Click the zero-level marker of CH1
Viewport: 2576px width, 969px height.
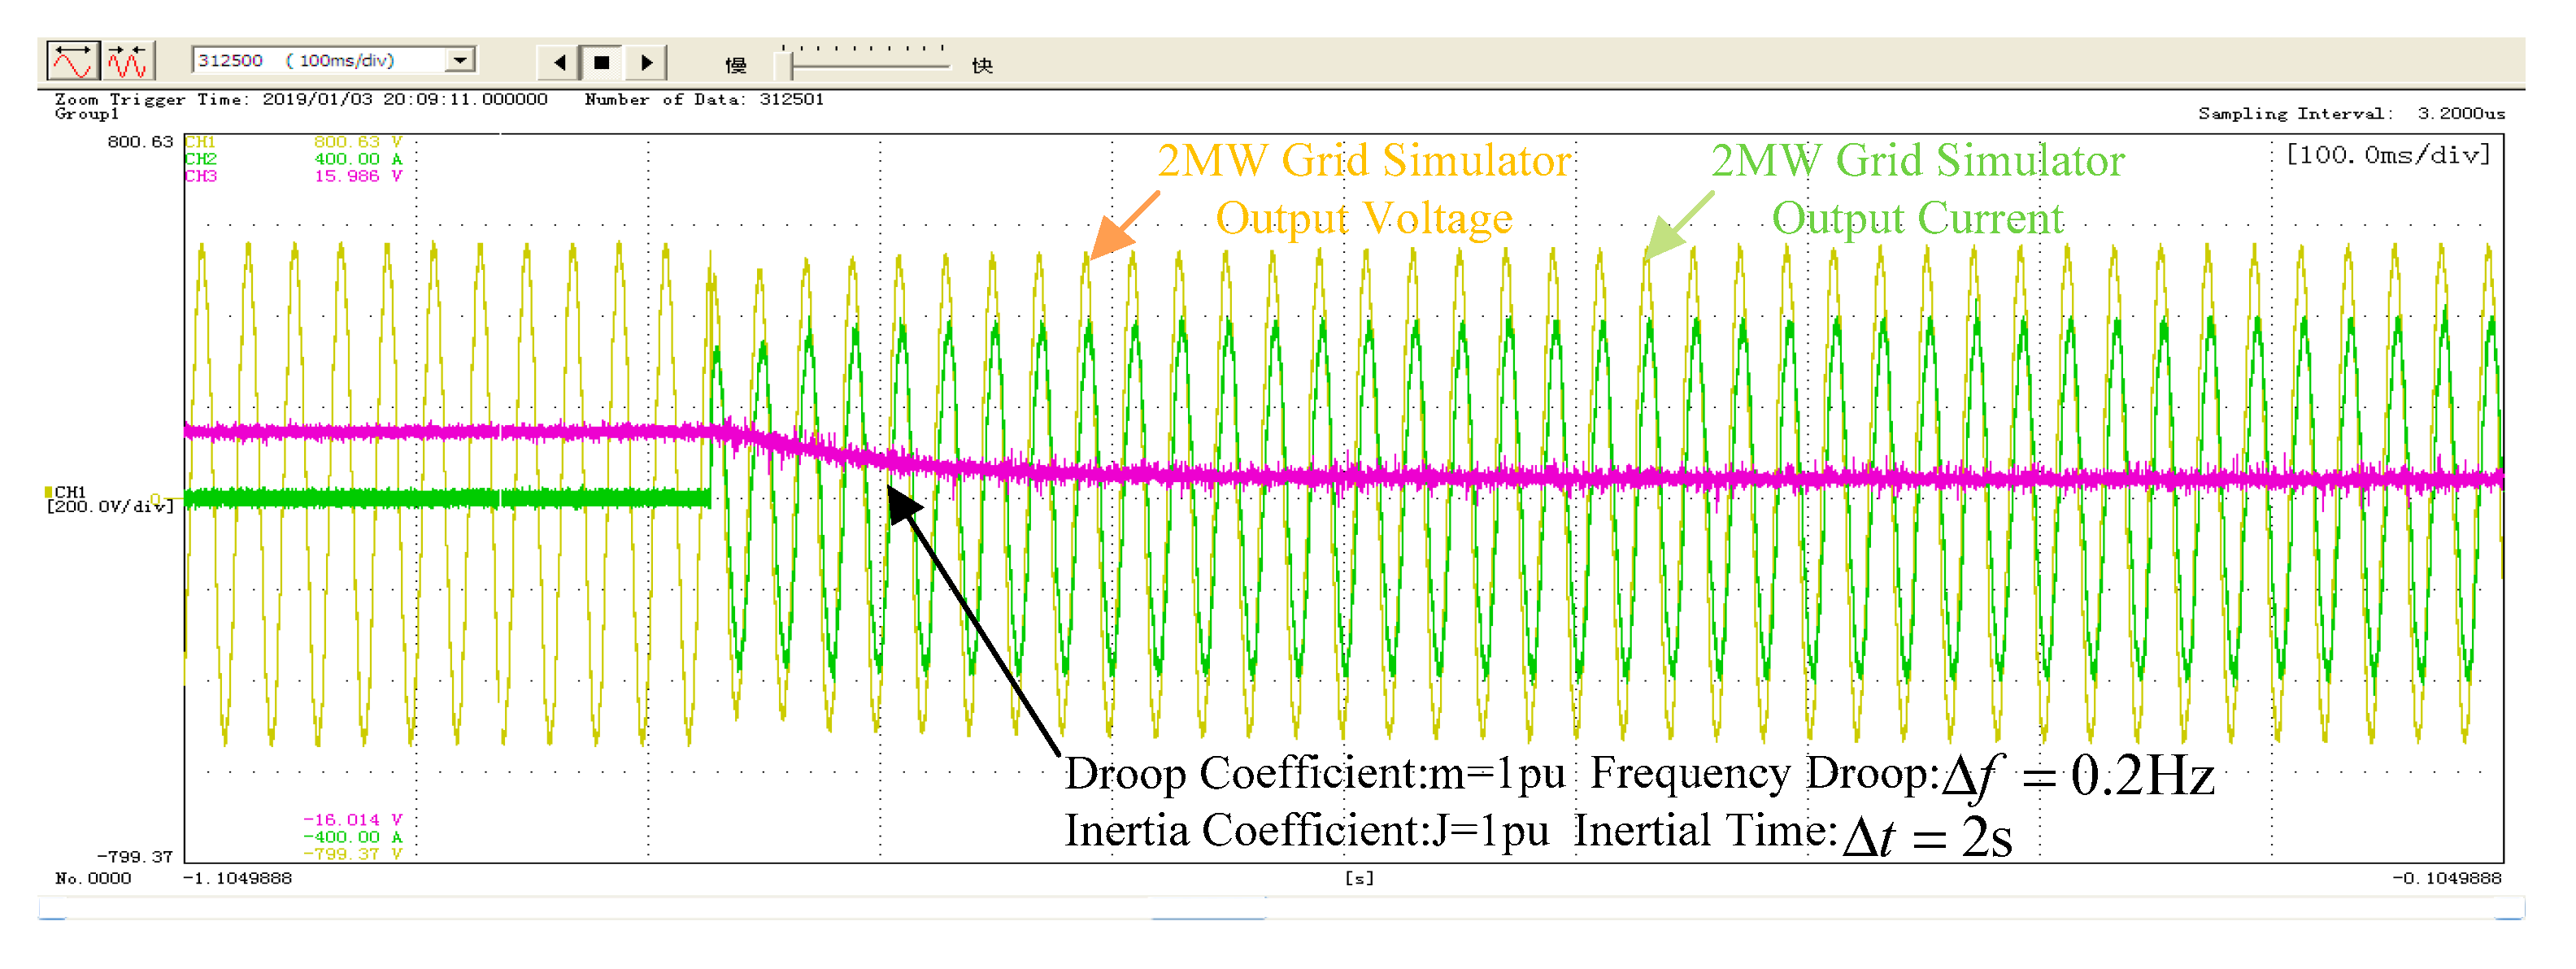click(157, 499)
